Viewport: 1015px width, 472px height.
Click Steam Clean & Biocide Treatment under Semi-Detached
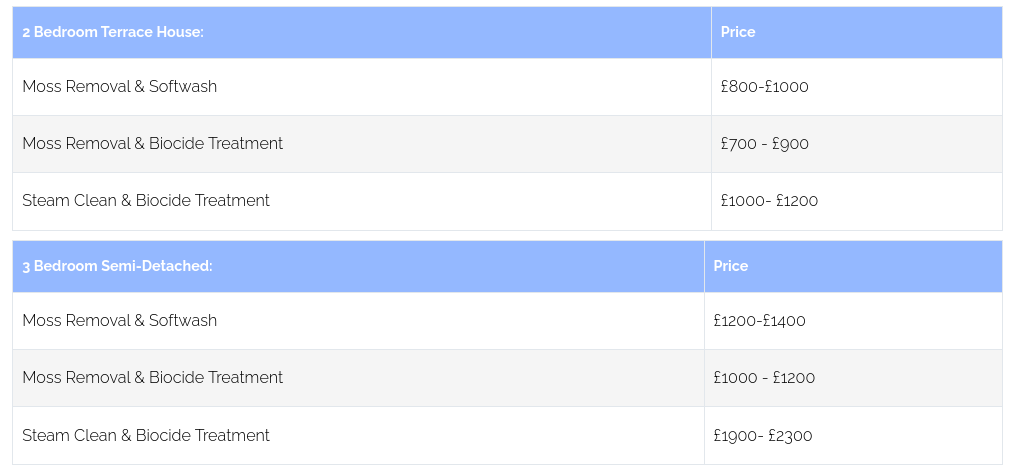[x=146, y=436]
